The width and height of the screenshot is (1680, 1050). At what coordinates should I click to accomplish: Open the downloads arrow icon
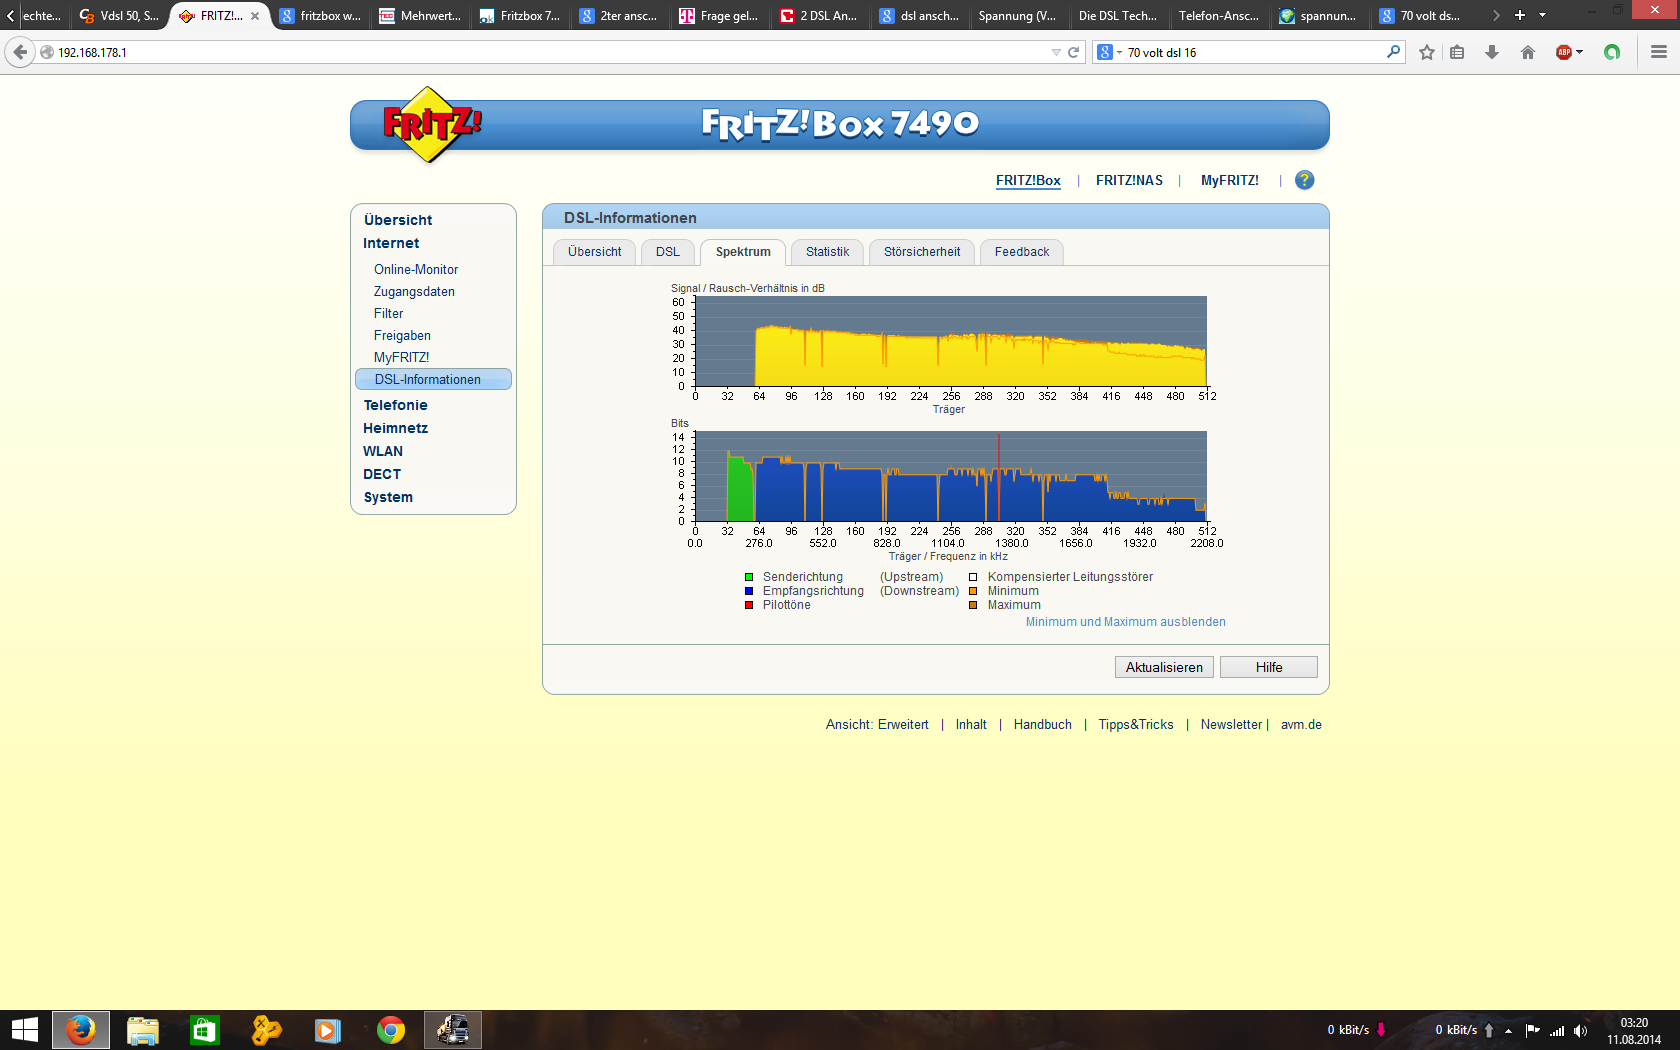pos(1492,52)
